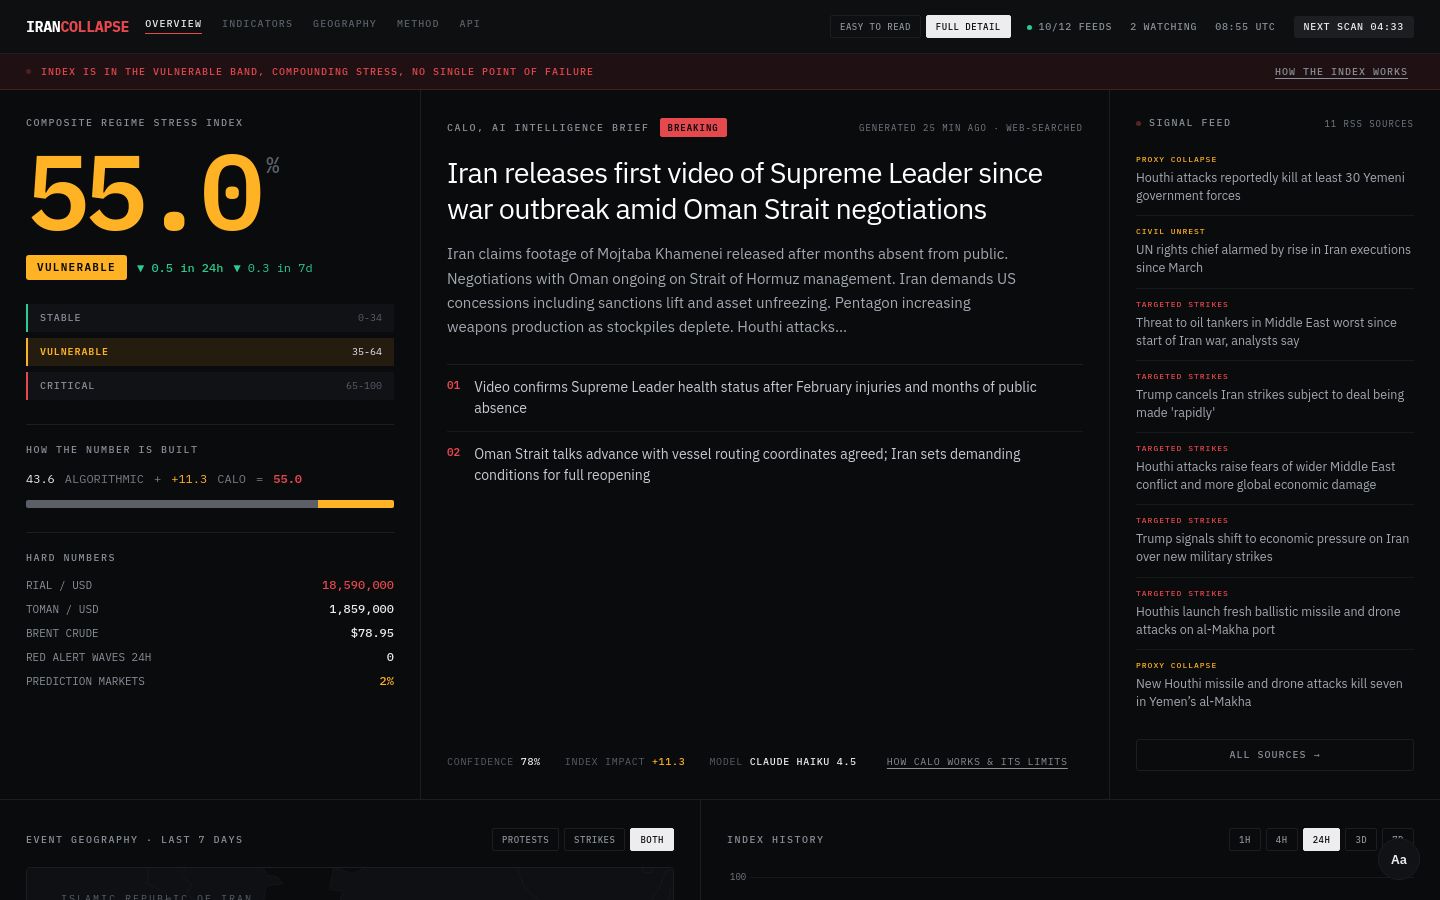Click the 0.3 in 7d change indicator

point(273,268)
